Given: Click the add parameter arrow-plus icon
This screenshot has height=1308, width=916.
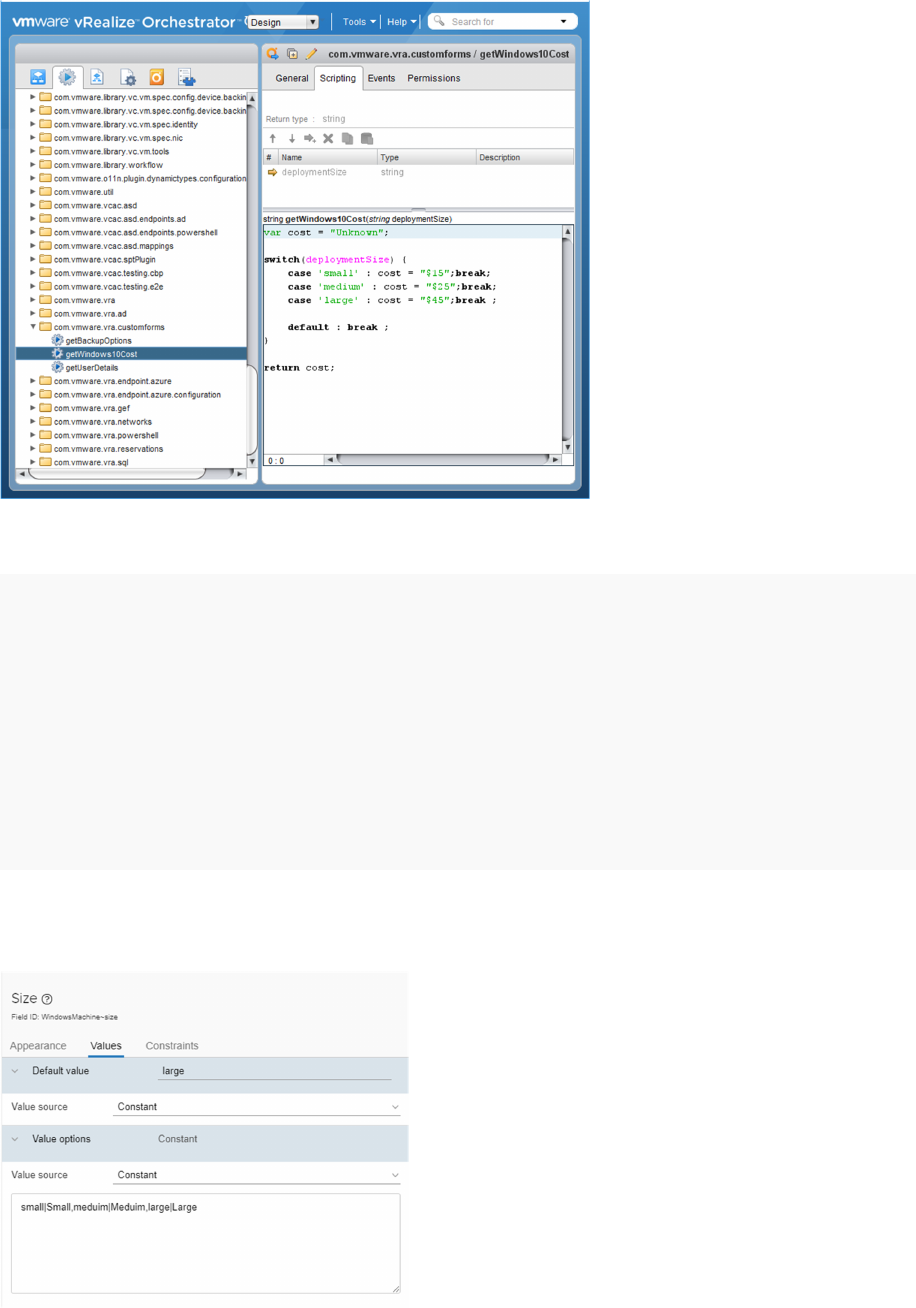Looking at the screenshot, I should click(x=310, y=138).
